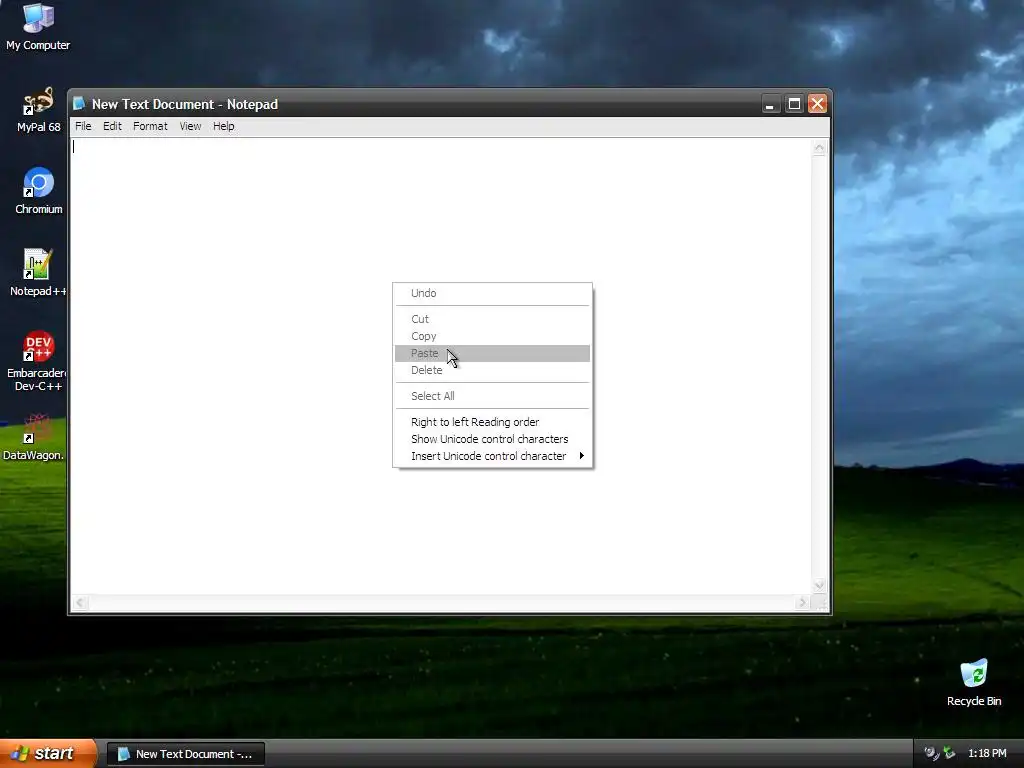Screen dimensions: 1024x768
Task: Click the Notepad title bar icon
Action: click(79, 104)
